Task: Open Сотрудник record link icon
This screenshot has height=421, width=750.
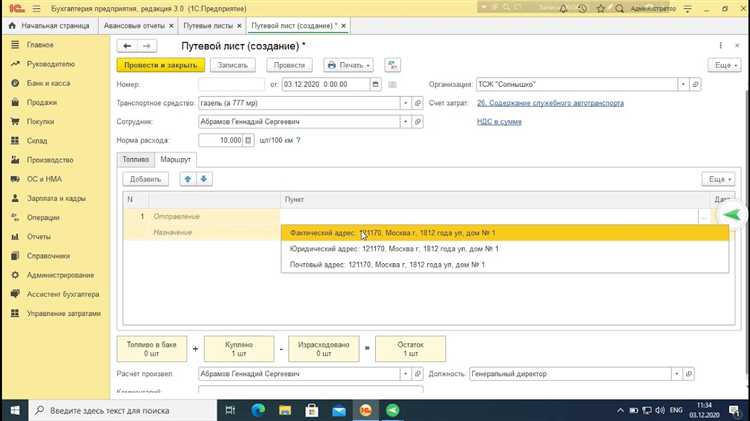Action: point(418,122)
